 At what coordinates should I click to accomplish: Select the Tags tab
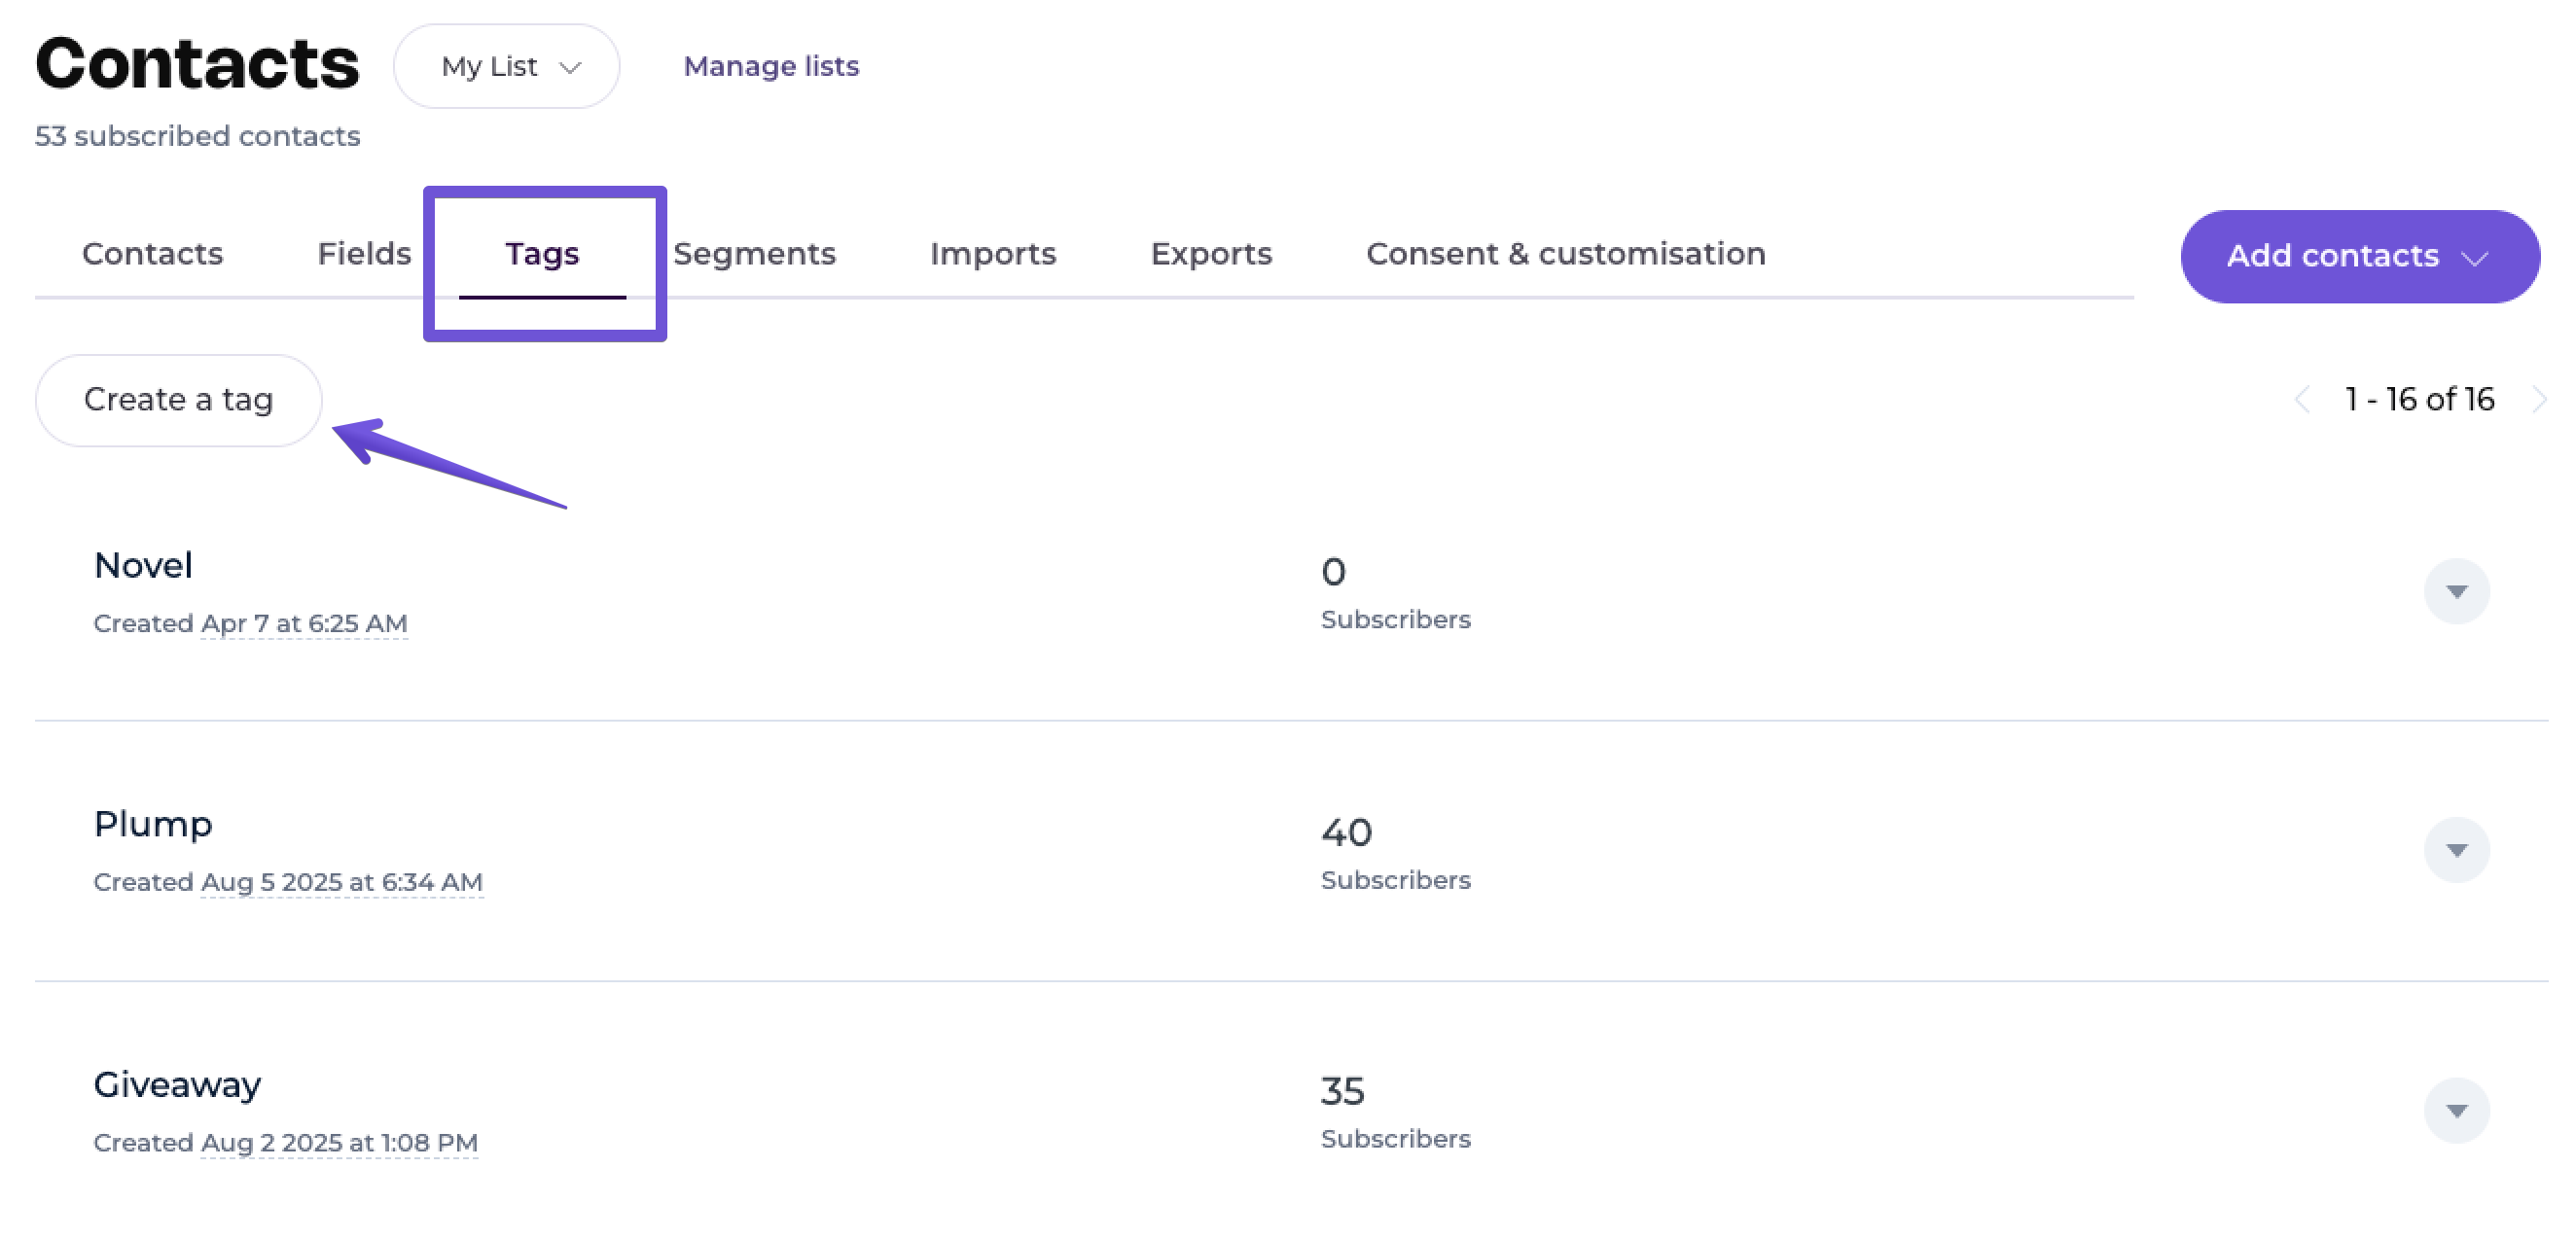click(542, 254)
